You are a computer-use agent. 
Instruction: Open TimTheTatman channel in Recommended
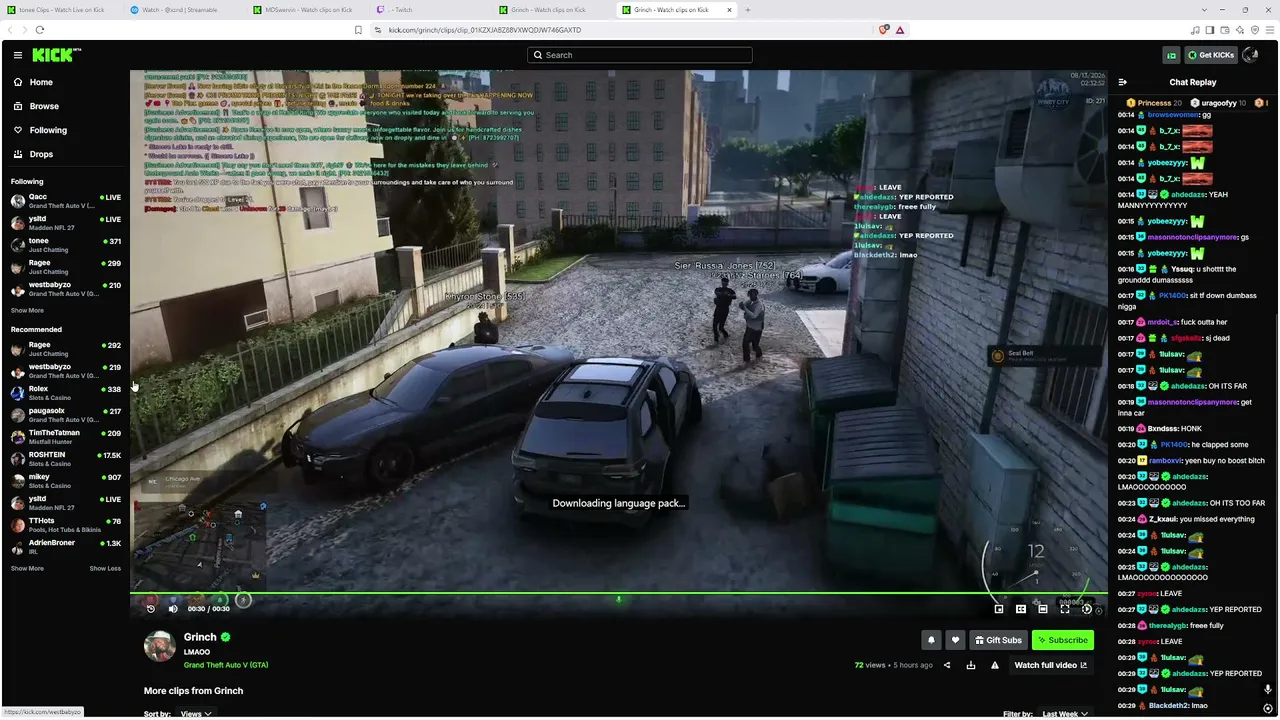(66, 436)
